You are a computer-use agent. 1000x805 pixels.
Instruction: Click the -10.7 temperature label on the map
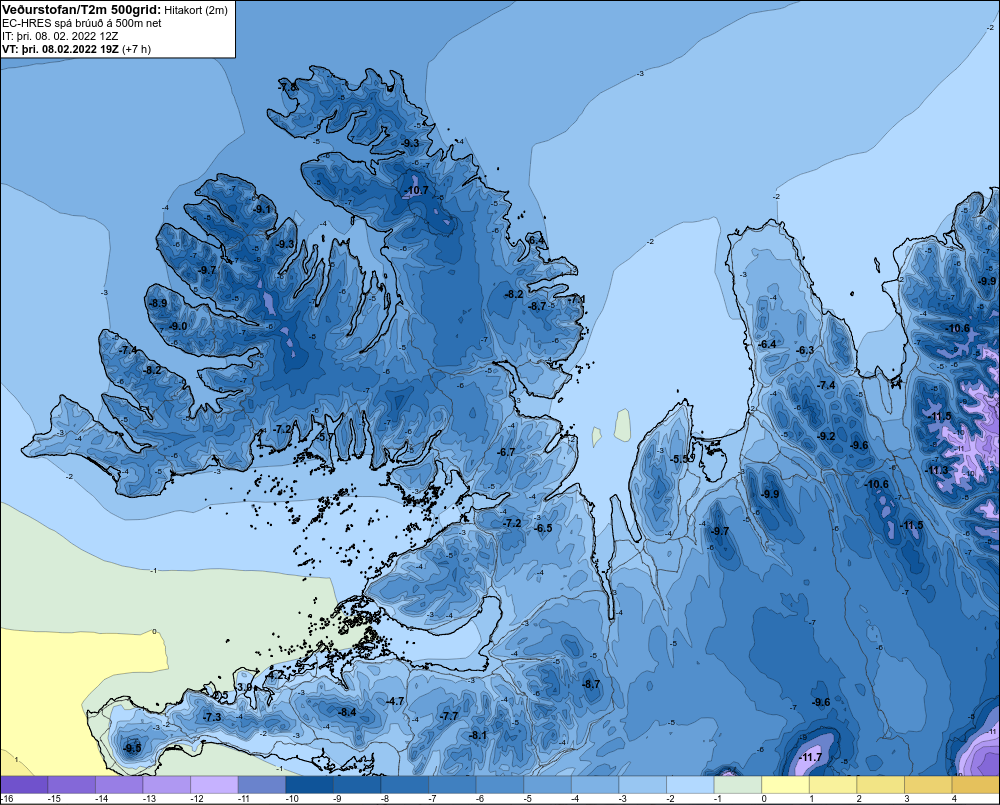[x=416, y=190]
